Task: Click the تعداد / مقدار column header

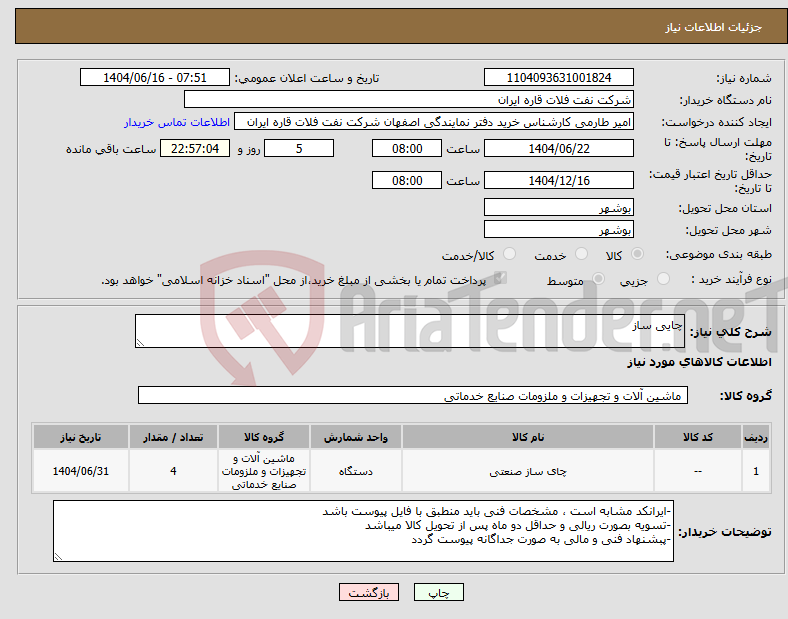Action: (173, 437)
